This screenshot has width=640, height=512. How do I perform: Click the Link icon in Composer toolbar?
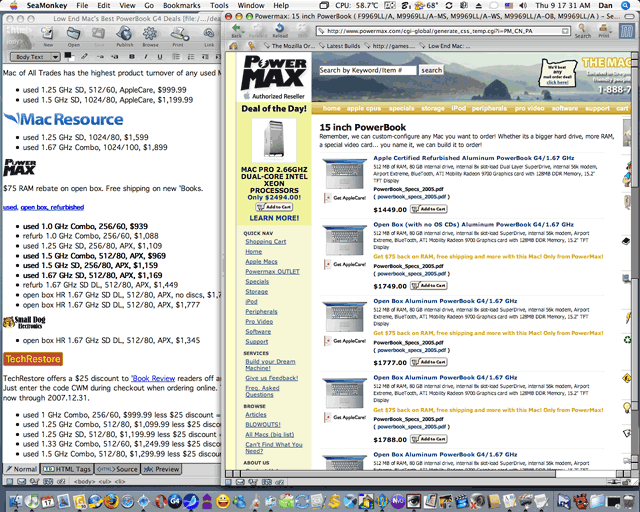point(209,35)
